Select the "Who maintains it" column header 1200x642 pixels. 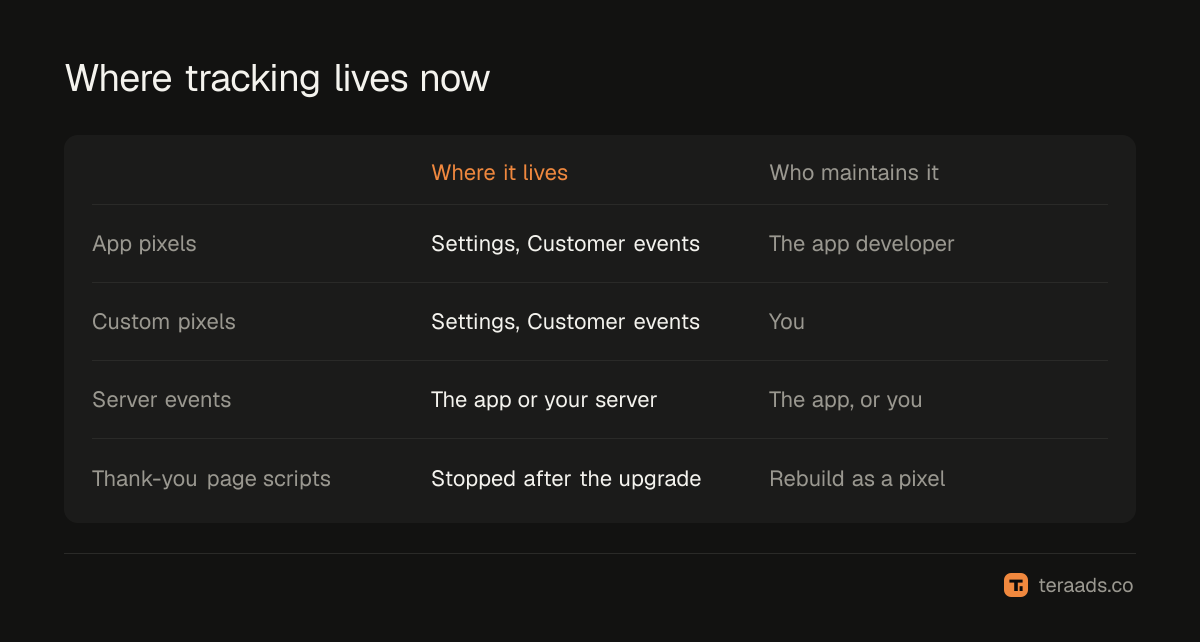tap(854, 173)
